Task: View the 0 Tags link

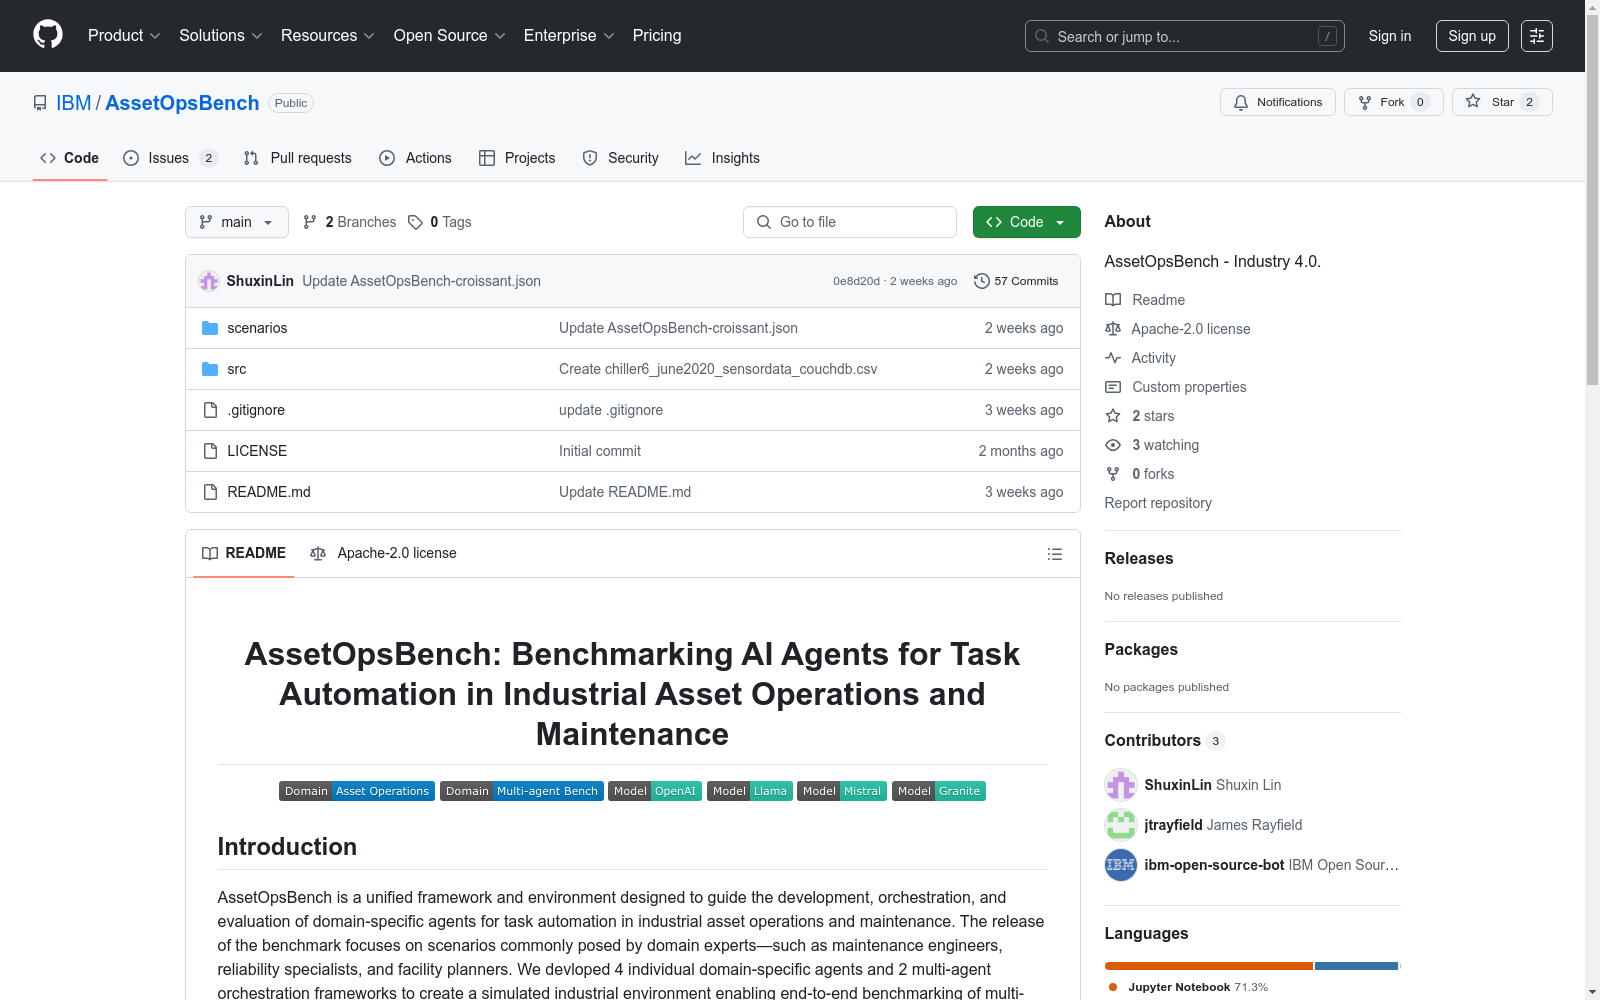Action: click(440, 222)
